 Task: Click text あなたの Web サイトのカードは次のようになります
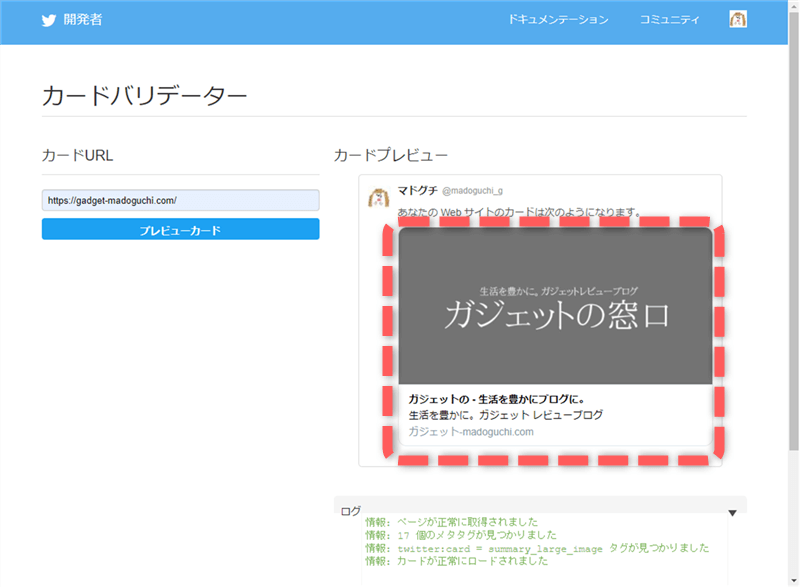(518, 212)
